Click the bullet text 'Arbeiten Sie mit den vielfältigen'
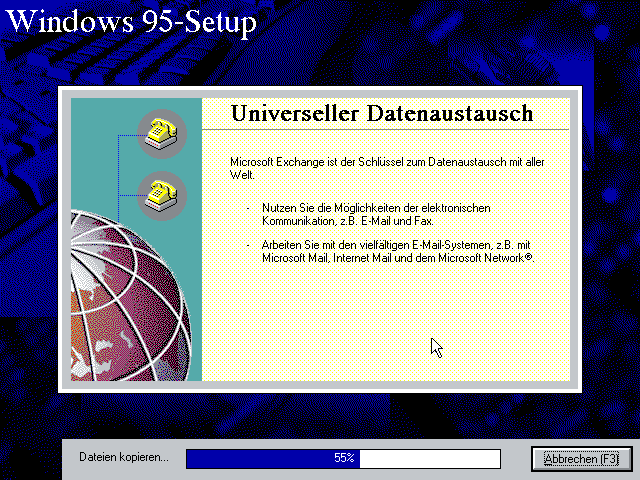This screenshot has height=480, width=640. pyautogui.click(x=398, y=251)
